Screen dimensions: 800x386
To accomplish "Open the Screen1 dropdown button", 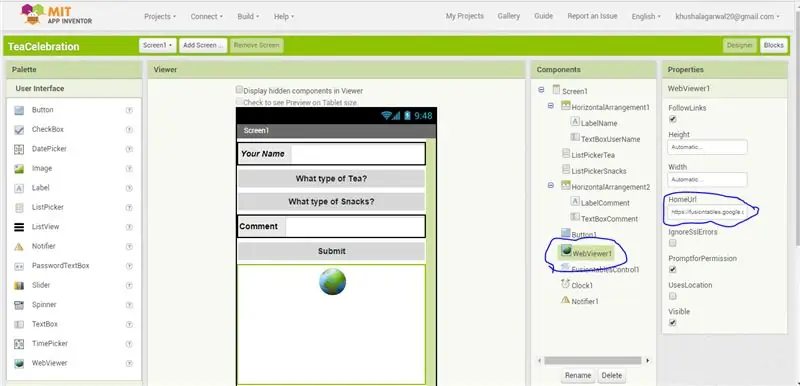I will click(x=158, y=45).
